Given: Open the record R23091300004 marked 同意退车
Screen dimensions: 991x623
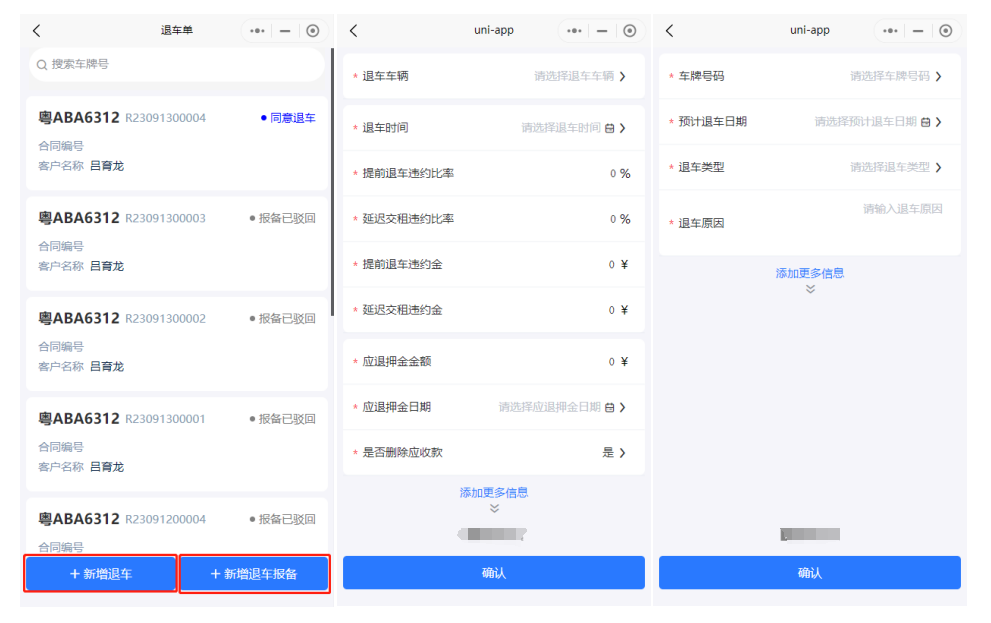Looking at the screenshot, I should tap(177, 142).
